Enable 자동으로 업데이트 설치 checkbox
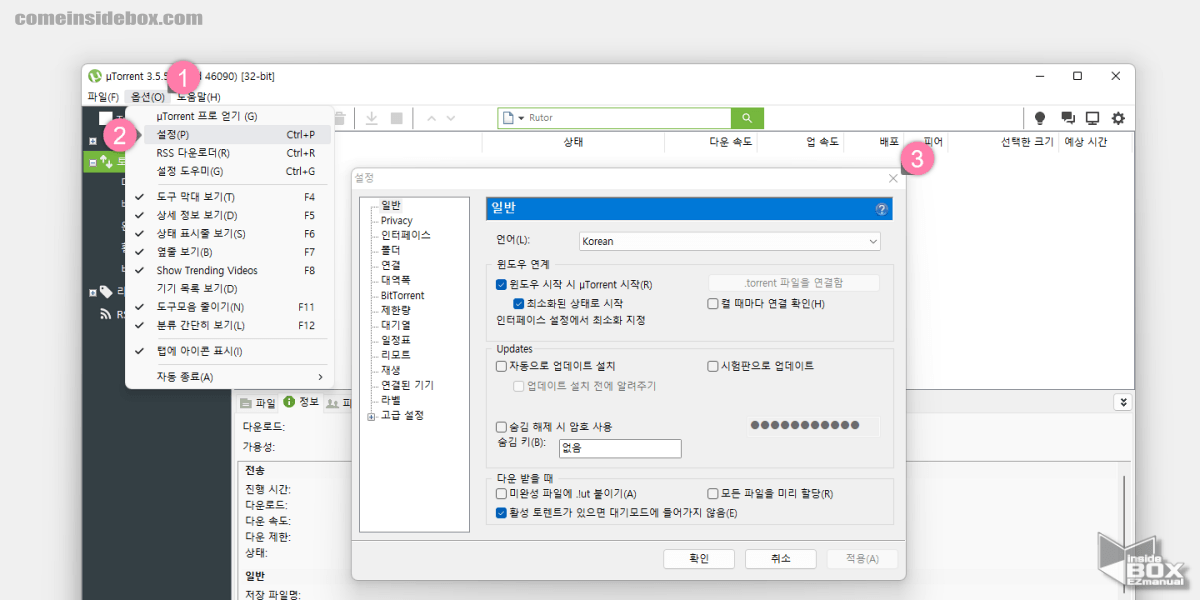 pos(502,366)
